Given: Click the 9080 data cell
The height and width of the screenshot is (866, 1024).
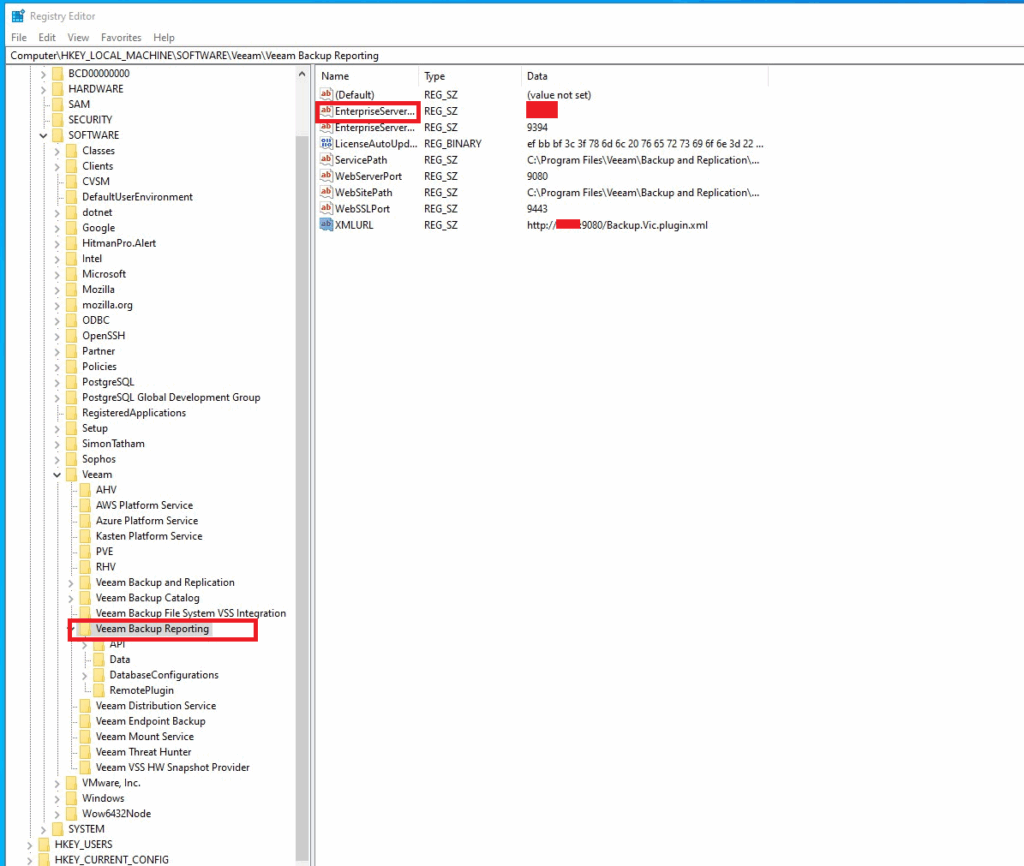Looking at the screenshot, I should coord(537,176).
